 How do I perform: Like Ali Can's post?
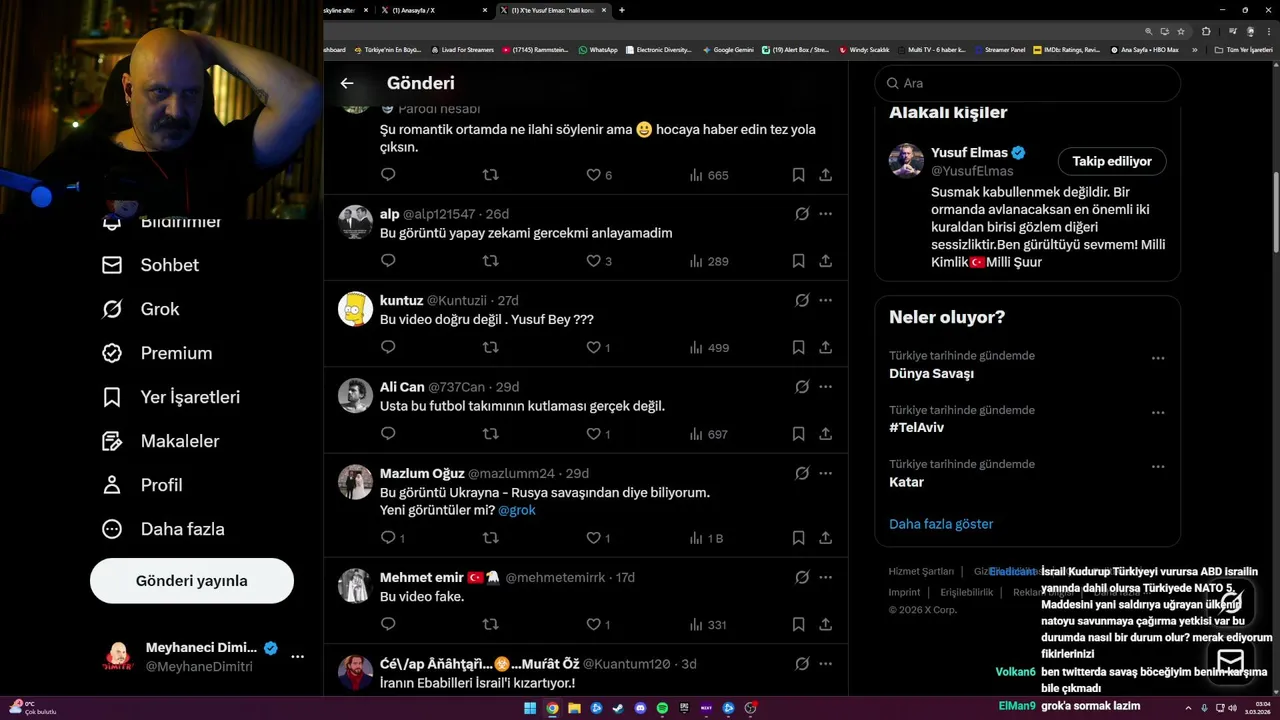pos(598,434)
